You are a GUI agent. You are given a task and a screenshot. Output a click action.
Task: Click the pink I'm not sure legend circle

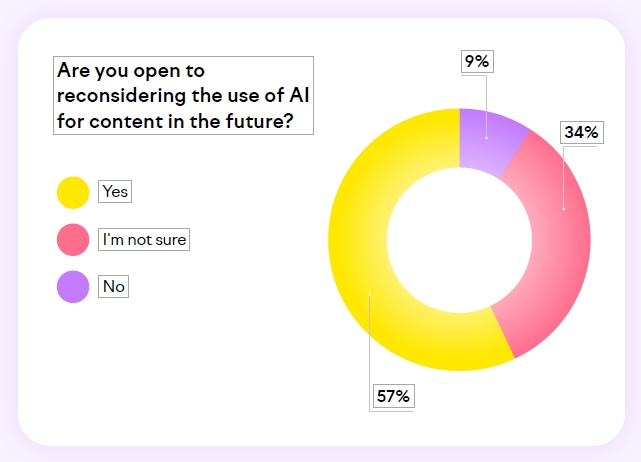click(x=73, y=240)
